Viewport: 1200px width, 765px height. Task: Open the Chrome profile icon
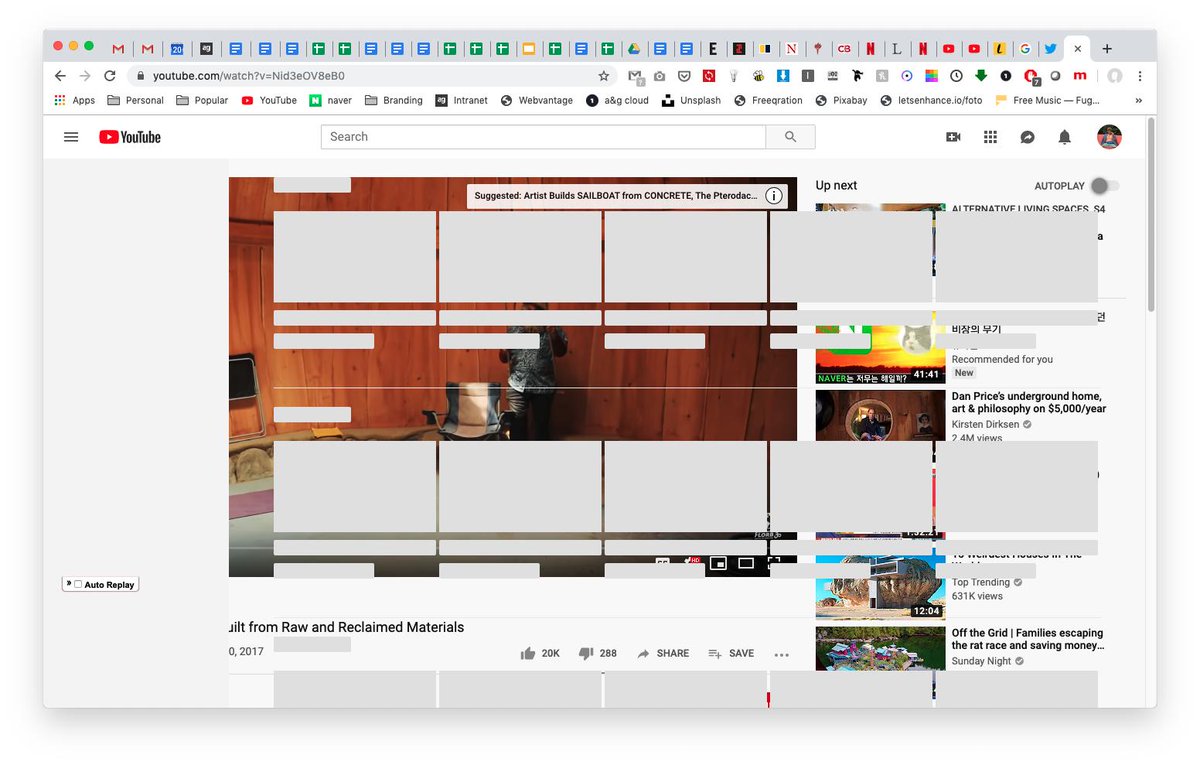1114,76
